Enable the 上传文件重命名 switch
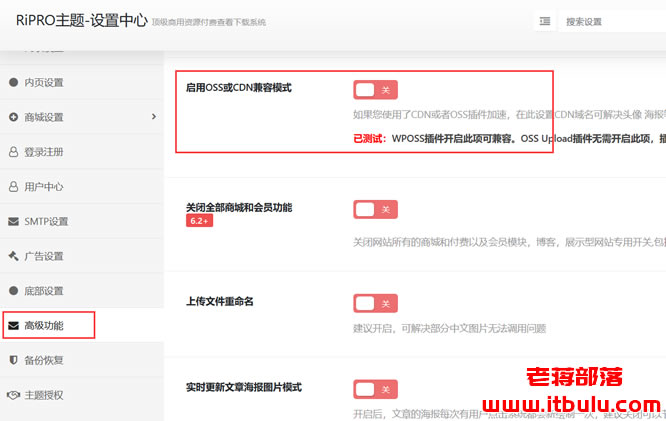 [x=375, y=303]
